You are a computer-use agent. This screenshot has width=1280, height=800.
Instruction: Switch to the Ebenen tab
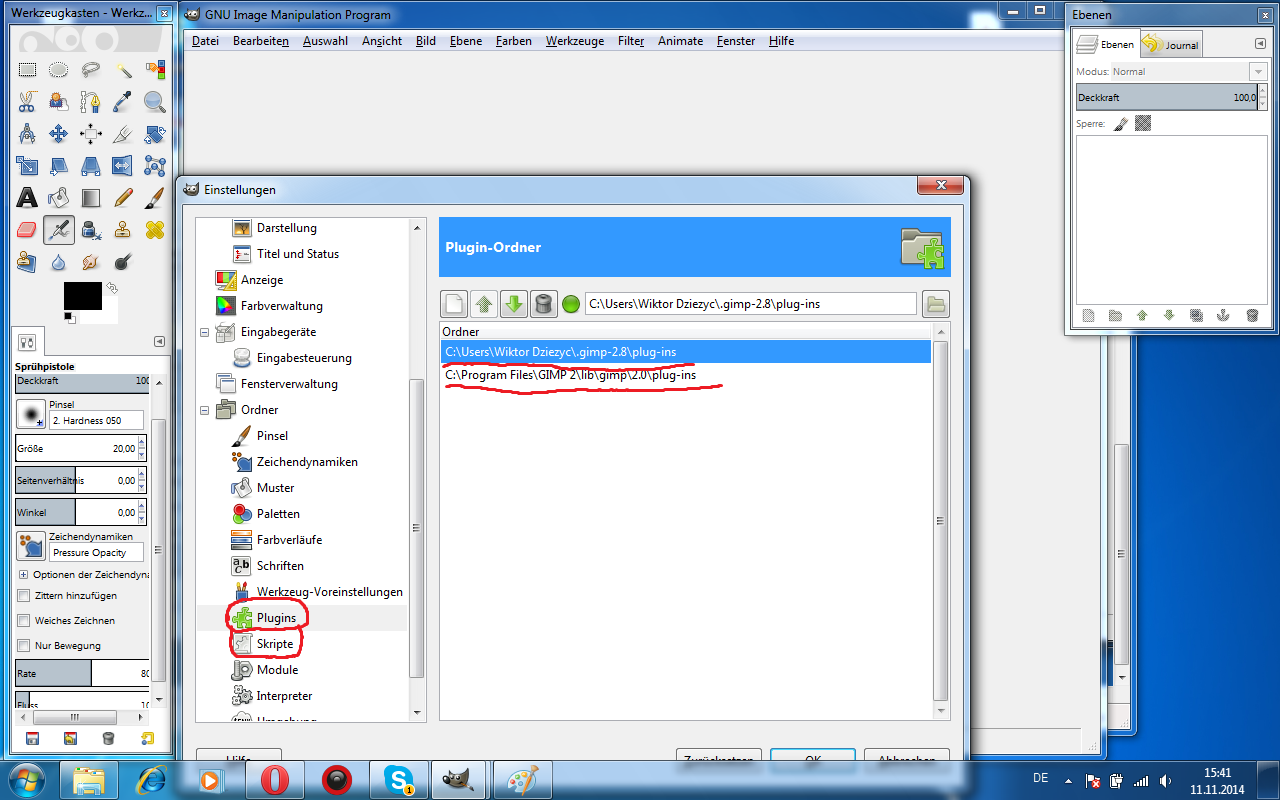point(1106,45)
